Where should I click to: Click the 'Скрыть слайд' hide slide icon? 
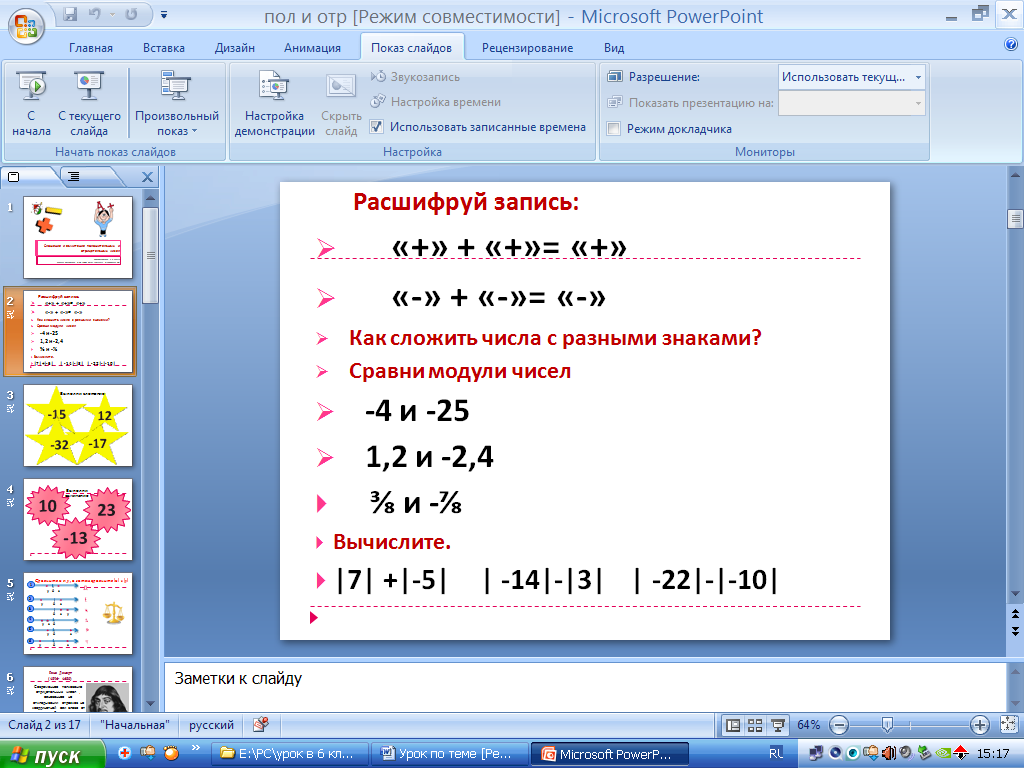[x=341, y=103]
